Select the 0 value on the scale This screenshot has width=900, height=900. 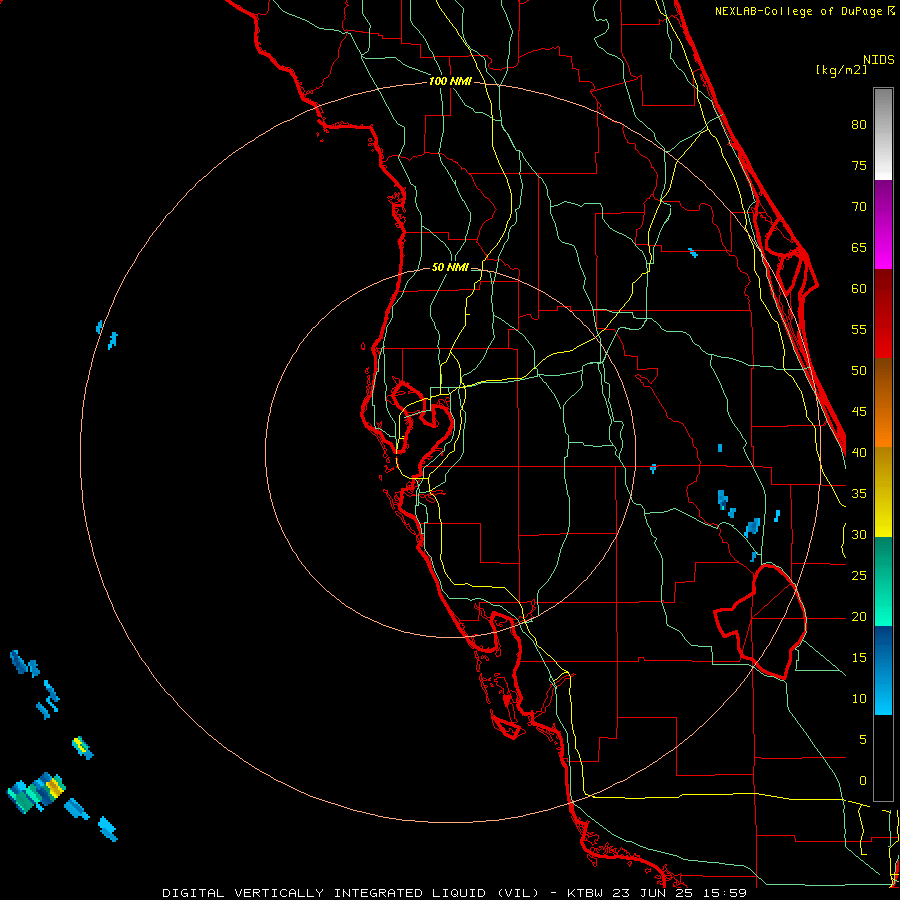point(863,781)
